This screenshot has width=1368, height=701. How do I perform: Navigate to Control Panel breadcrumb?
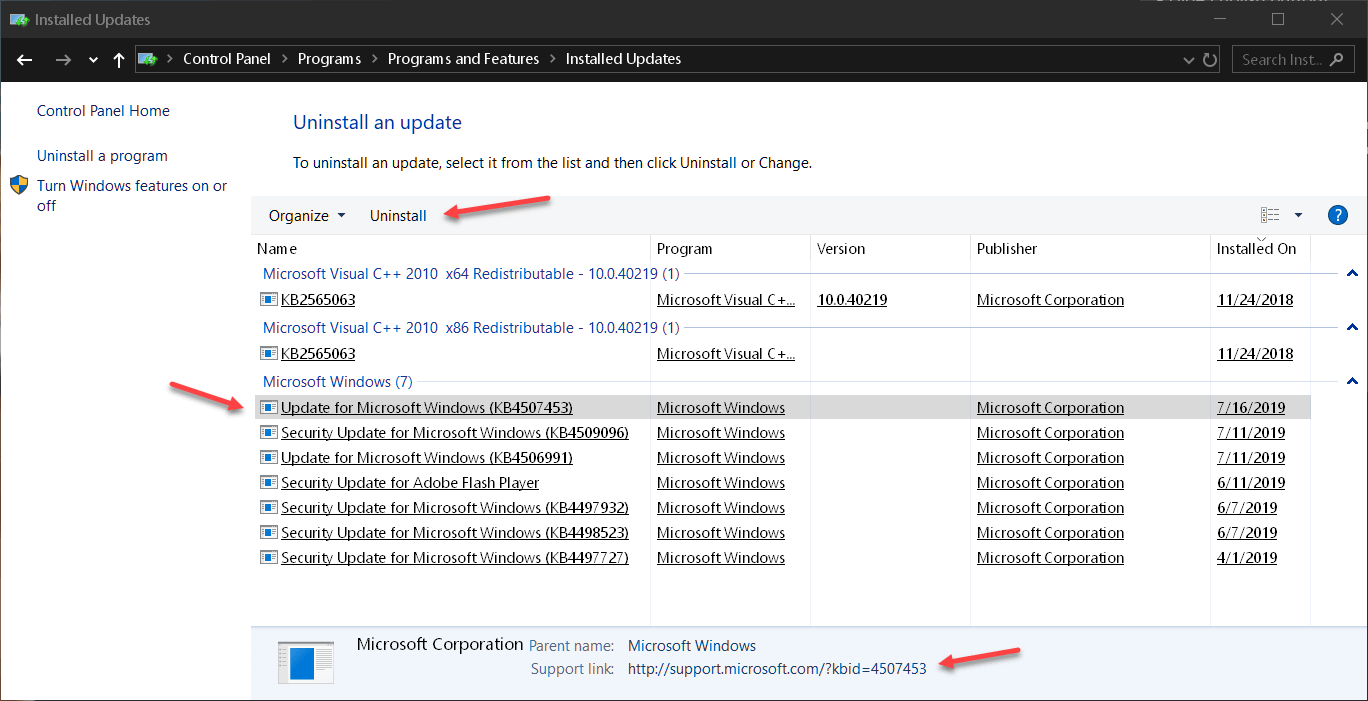click(x=227, y=59)
